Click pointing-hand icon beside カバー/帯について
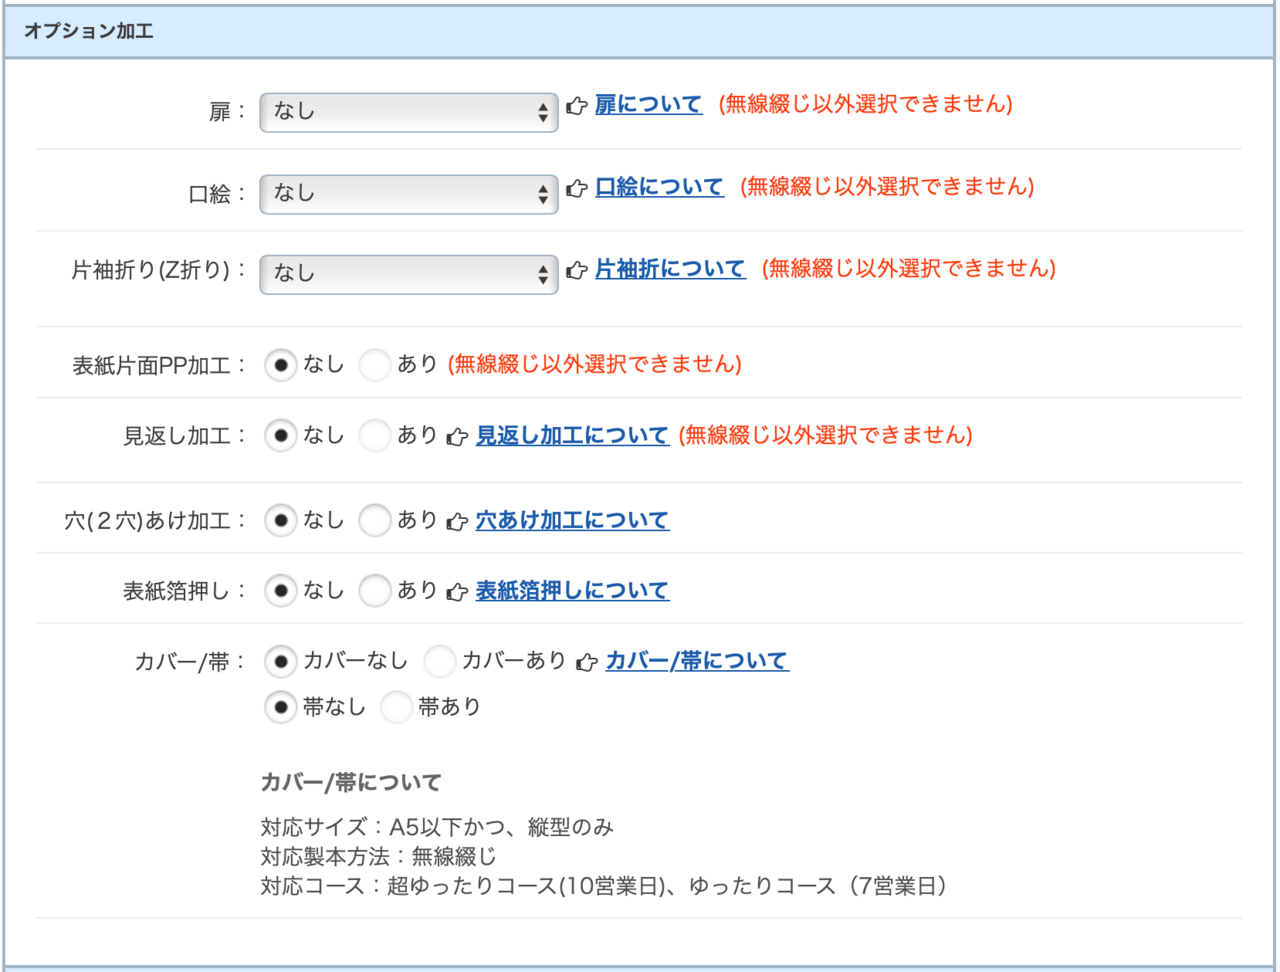Image resolution: width=1280 pixels, height=972 pixels. [x=587, y=662]
